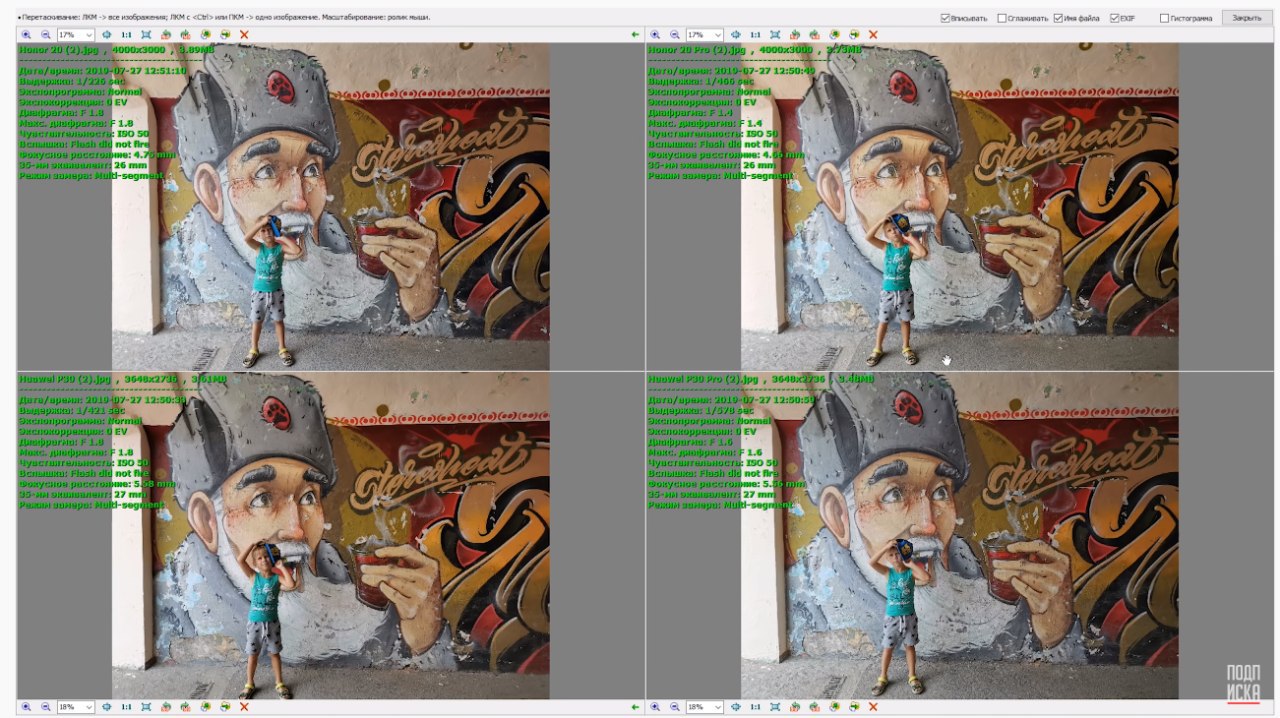The width and height of the screenshot is (1280, 718).
Task: Open the 17% zoom dropdown in Honor 20 Pro pane
Action: (x=718, y=34)
